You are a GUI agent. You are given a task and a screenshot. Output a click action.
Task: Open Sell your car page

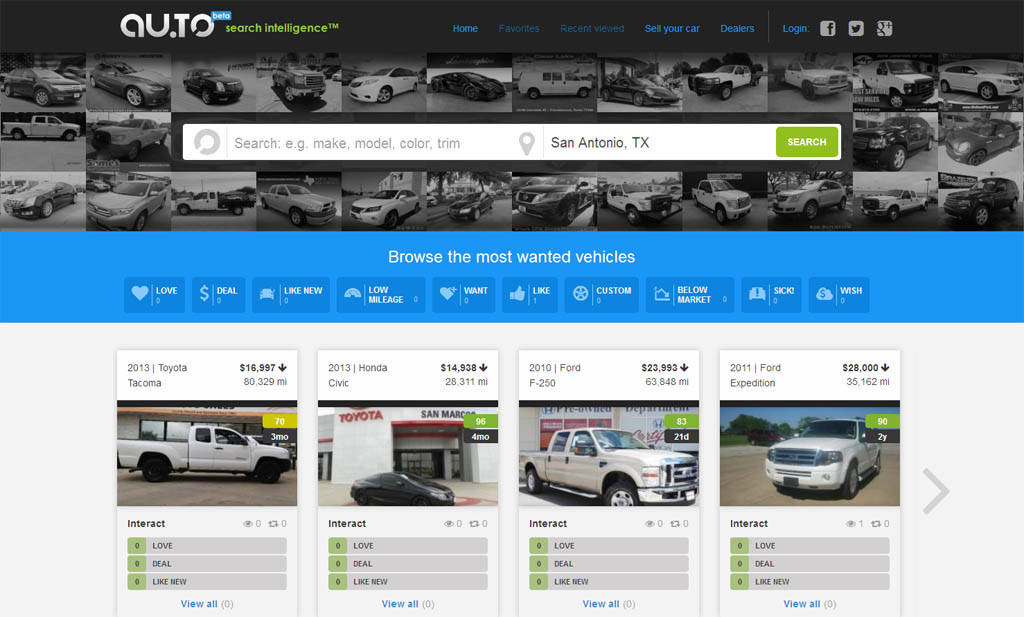tap(672, 29)
